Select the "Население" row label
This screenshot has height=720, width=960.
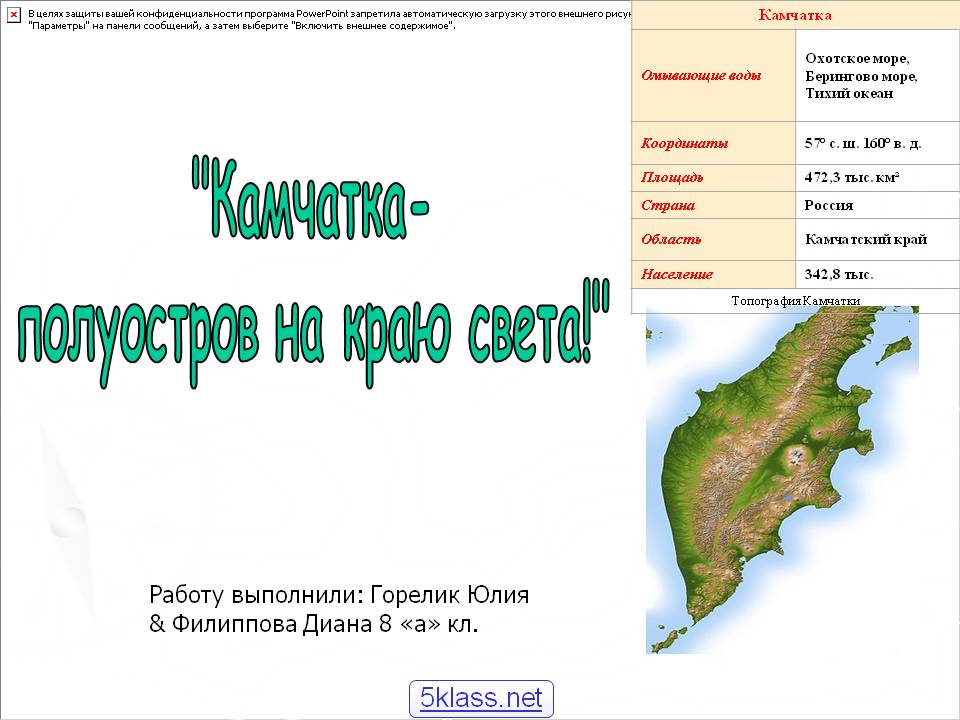click(x=677, y=274)
